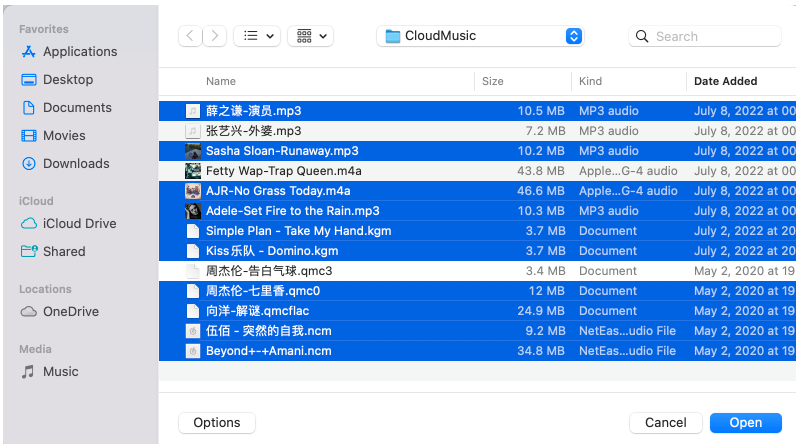Image resolution: width=796 pixels, height=444 pixels.
Task: Go back with the left chevron
Action: point(190,36)
